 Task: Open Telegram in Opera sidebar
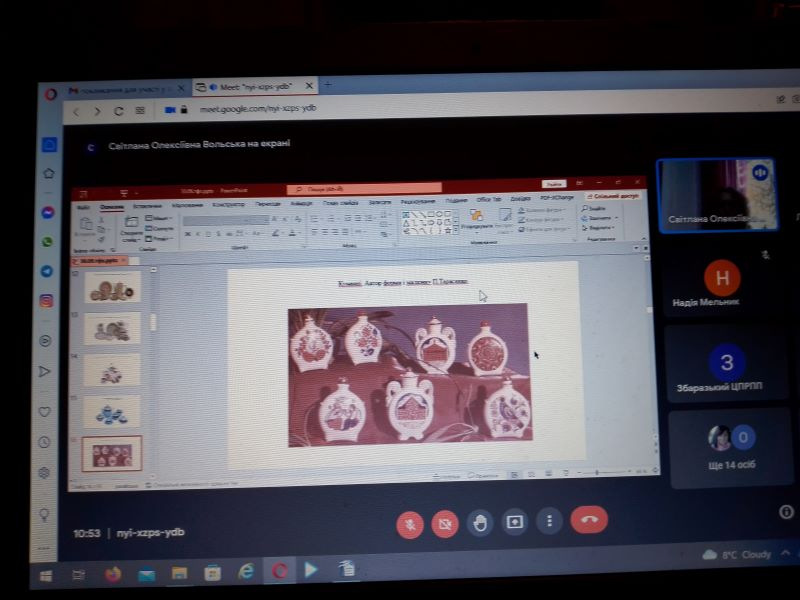(47, 271)
